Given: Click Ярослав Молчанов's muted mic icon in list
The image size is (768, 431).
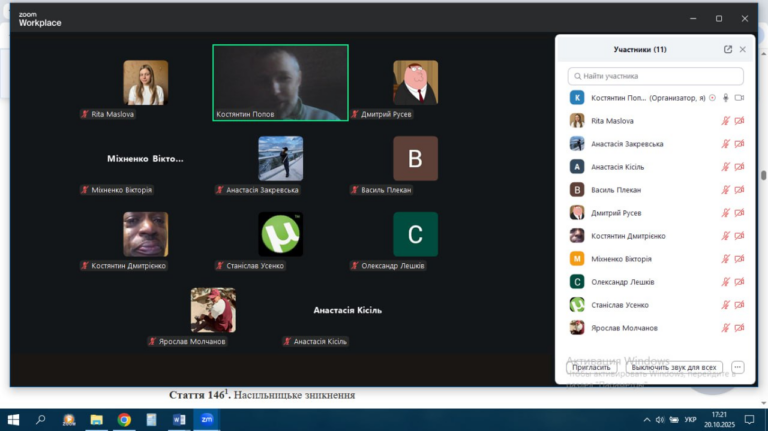Looking at the screenshot, I should [x=726, y=328].
